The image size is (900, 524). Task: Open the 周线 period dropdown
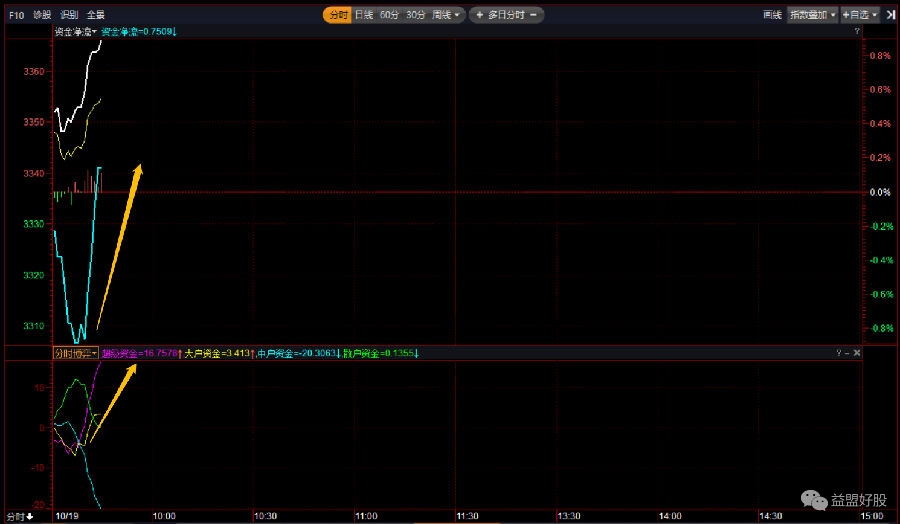446,15
